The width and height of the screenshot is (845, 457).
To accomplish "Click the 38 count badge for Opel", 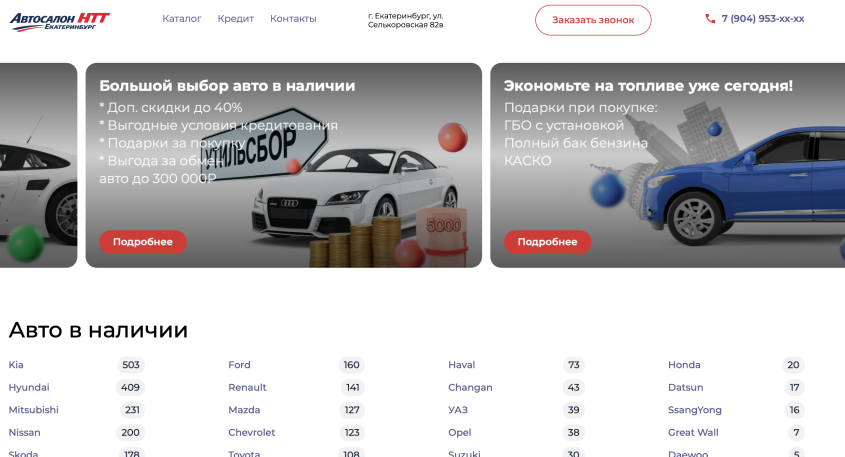I will point(573,433).
